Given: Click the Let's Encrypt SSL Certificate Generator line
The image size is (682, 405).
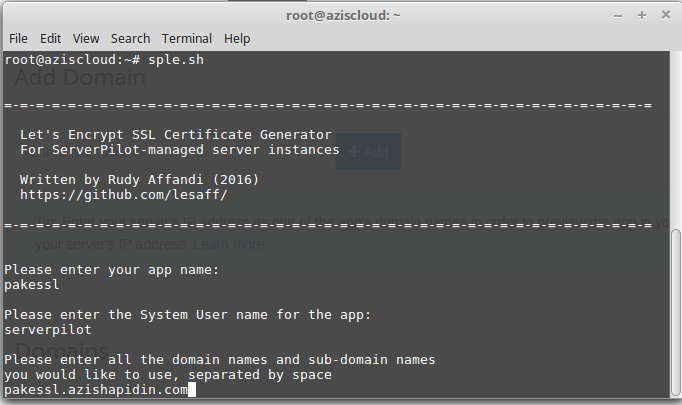Looking at the screenshot, I should coord(175,135).
